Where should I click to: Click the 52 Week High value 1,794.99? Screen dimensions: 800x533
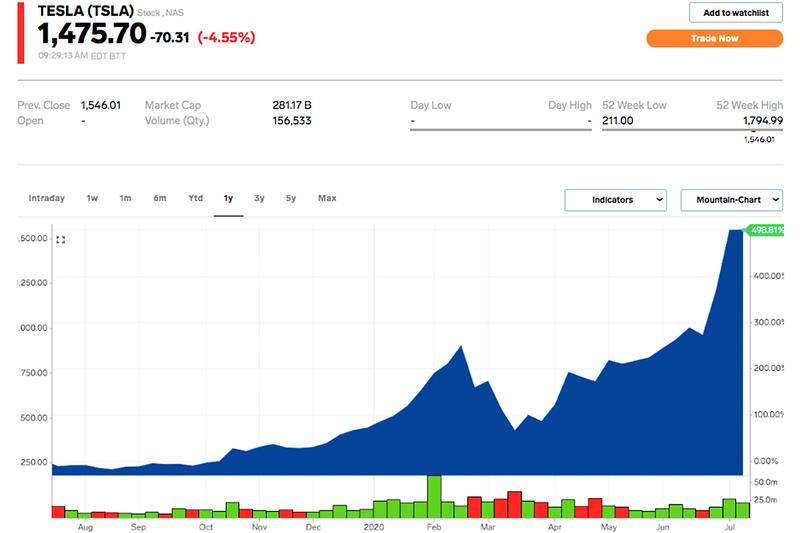coord(763,121)
